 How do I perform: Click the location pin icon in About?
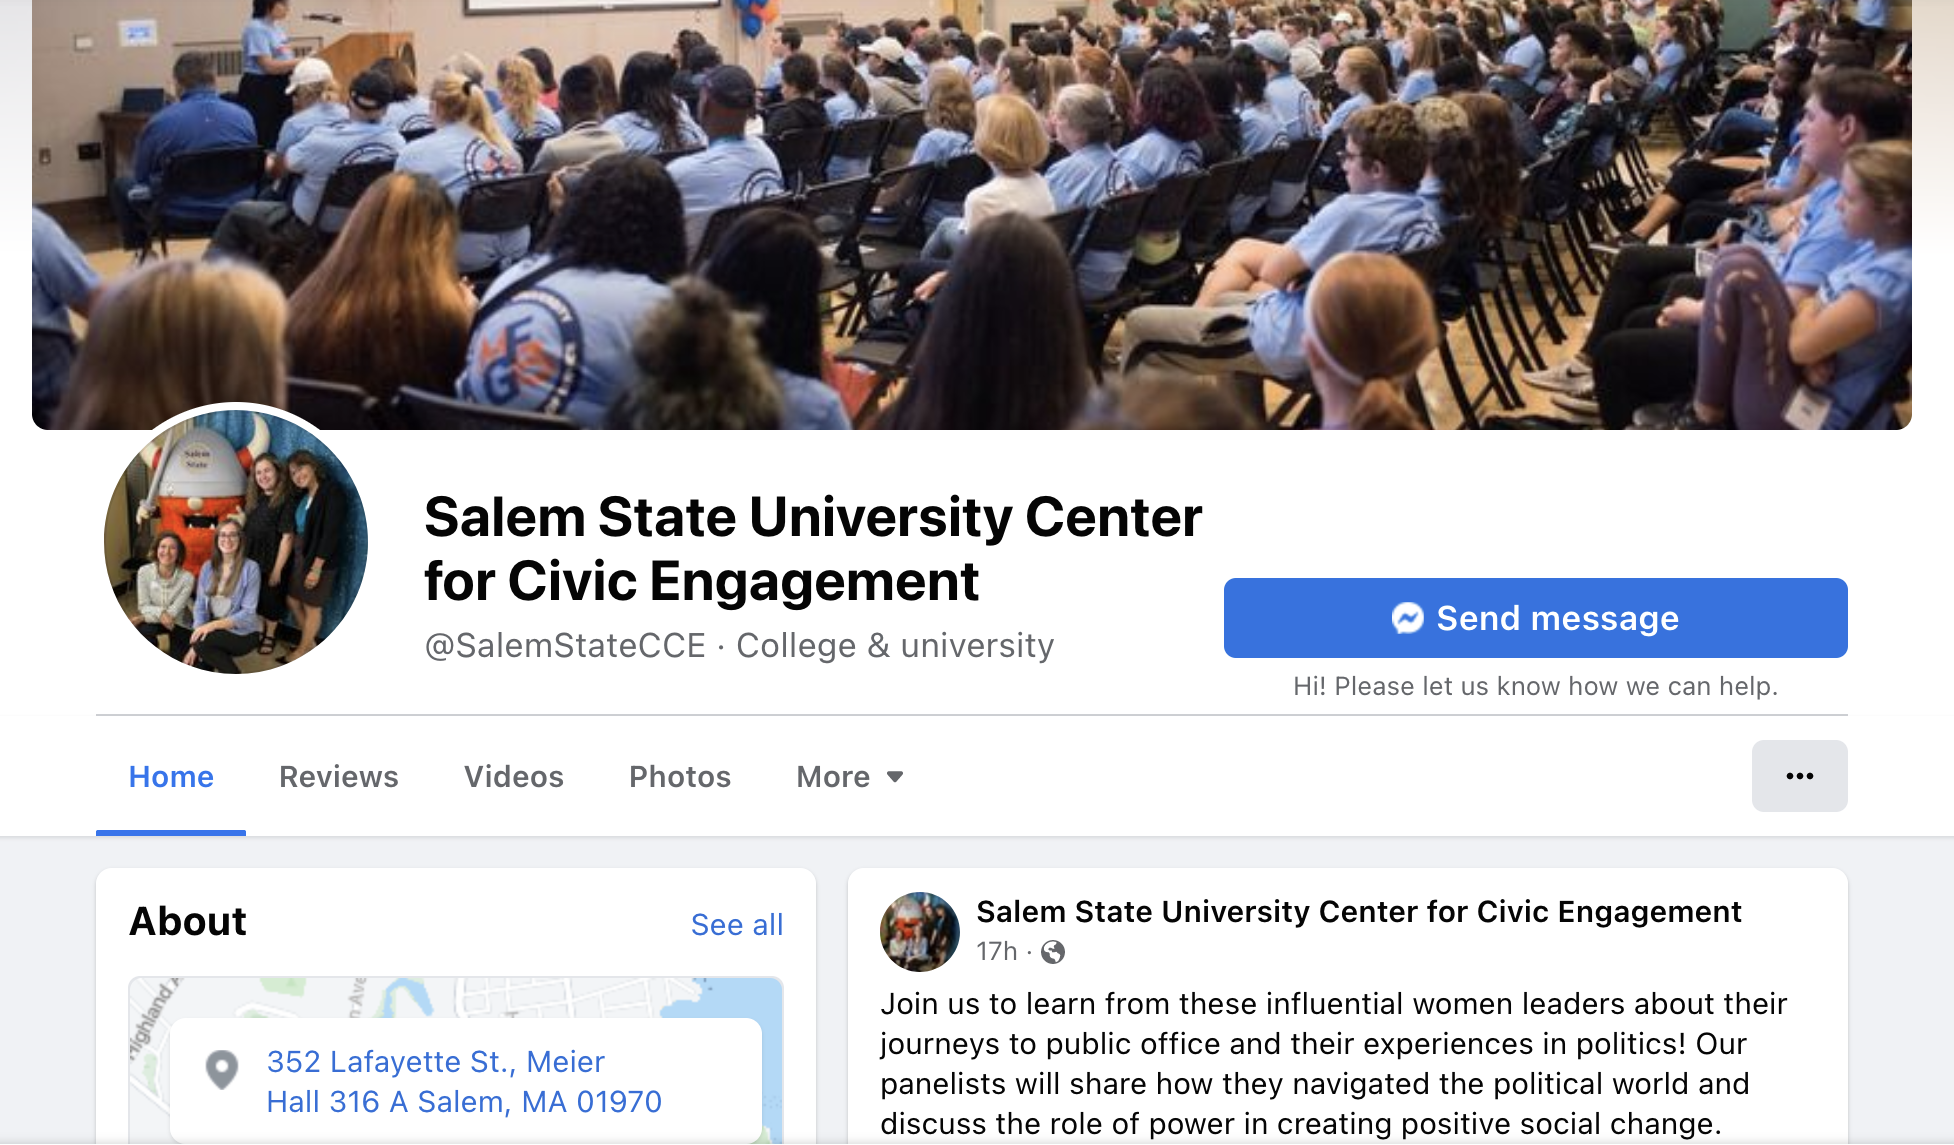[222, 1069]
